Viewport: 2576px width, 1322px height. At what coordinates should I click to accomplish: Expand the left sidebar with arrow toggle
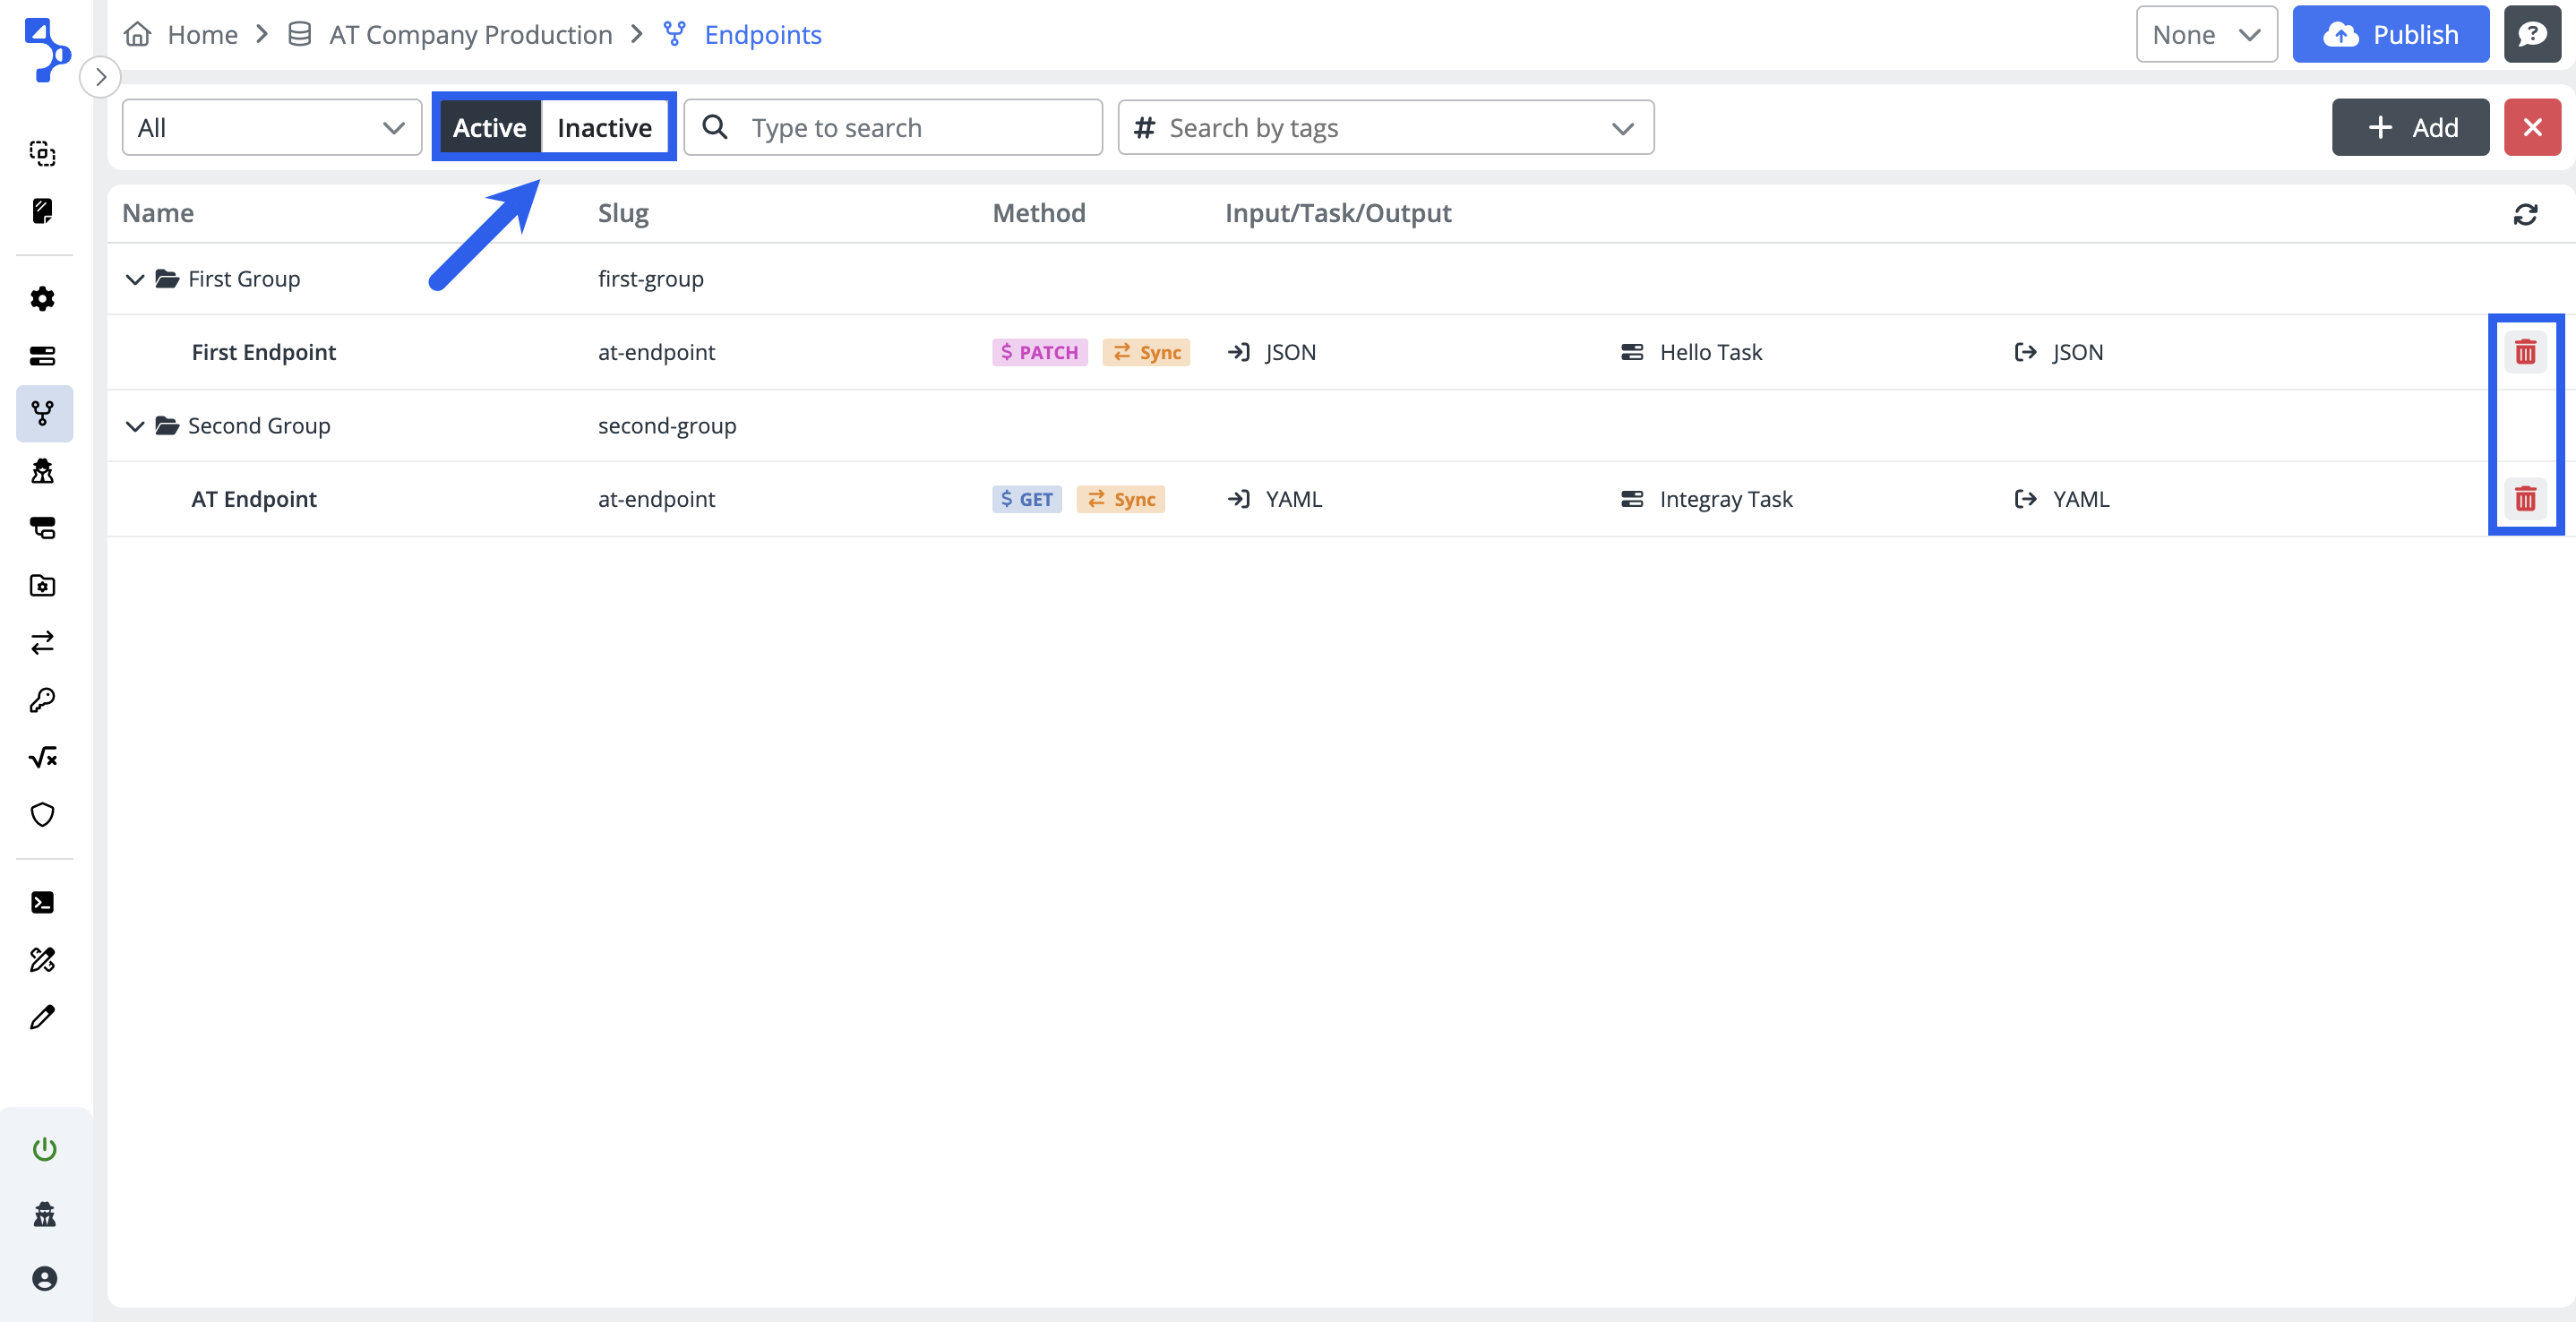point(100,77)
